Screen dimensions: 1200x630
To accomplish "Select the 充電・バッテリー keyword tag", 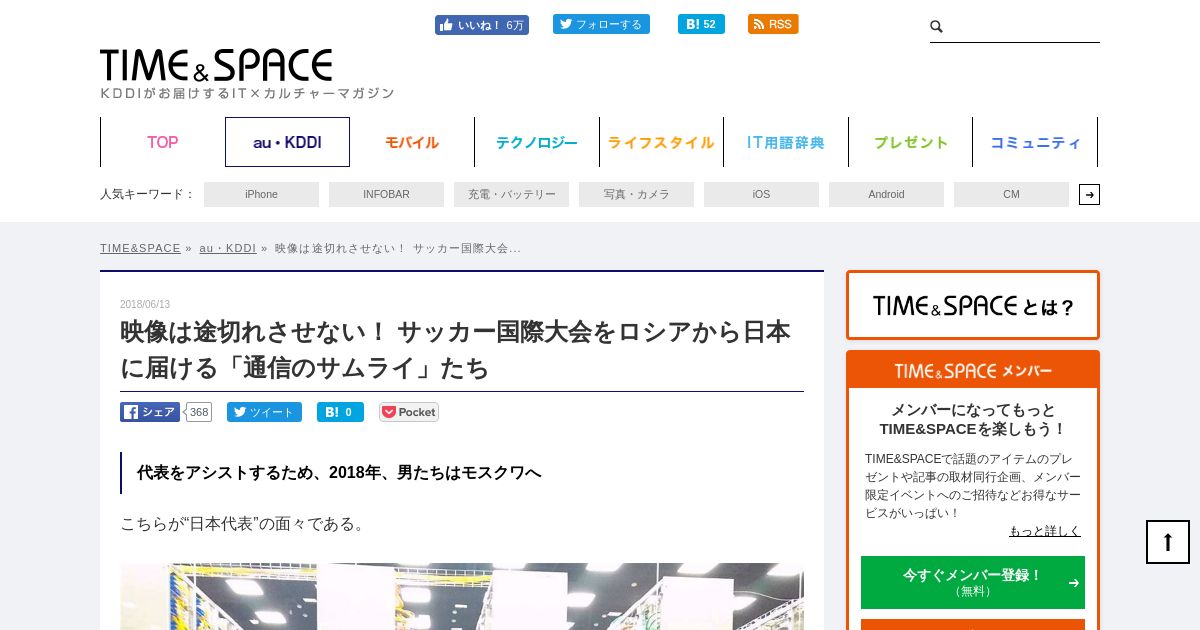I will point(511,194).
